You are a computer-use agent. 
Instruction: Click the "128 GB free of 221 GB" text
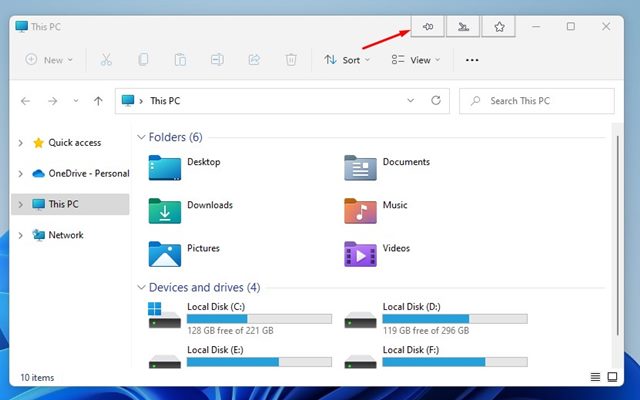click(230, 331)
